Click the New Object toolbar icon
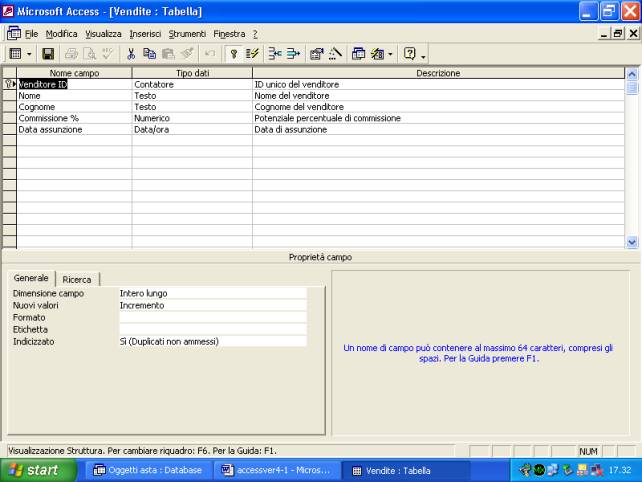The image size is (642, 482). coord(378,54)
